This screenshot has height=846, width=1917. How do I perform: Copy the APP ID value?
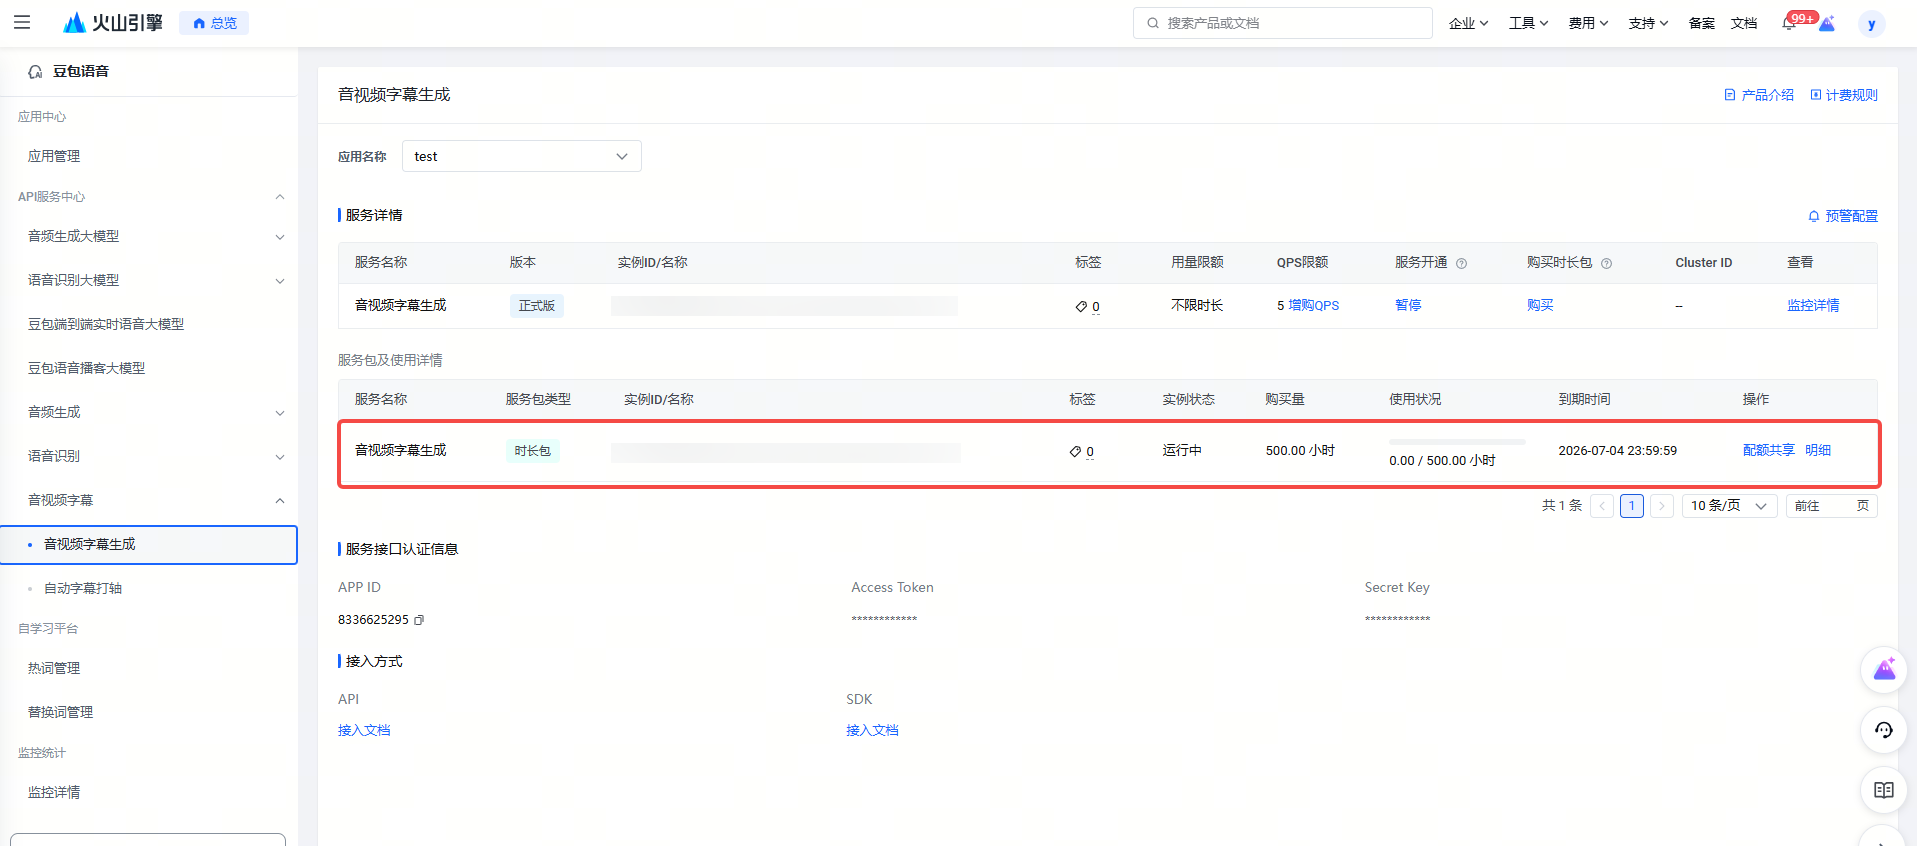[x=419, y=620]
